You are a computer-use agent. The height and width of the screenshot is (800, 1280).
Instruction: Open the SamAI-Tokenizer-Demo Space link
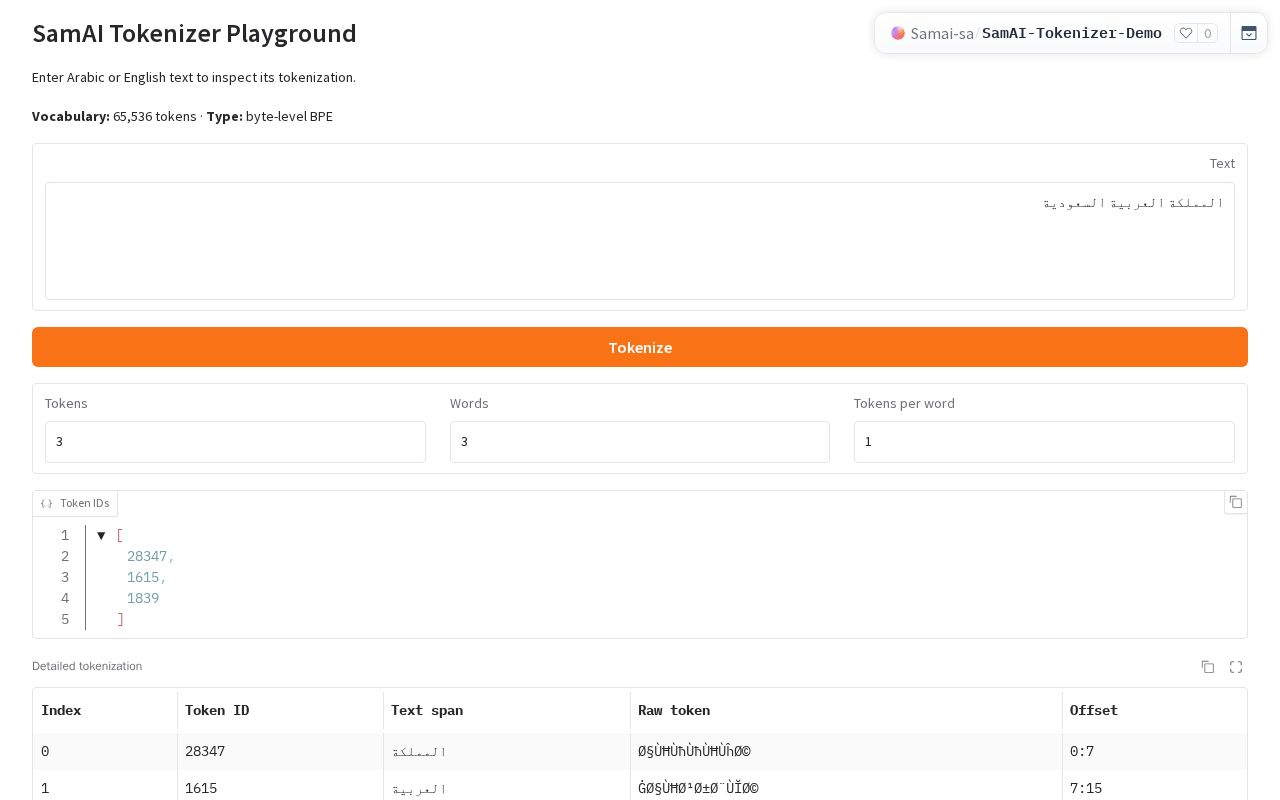[x=1072, y=33]
